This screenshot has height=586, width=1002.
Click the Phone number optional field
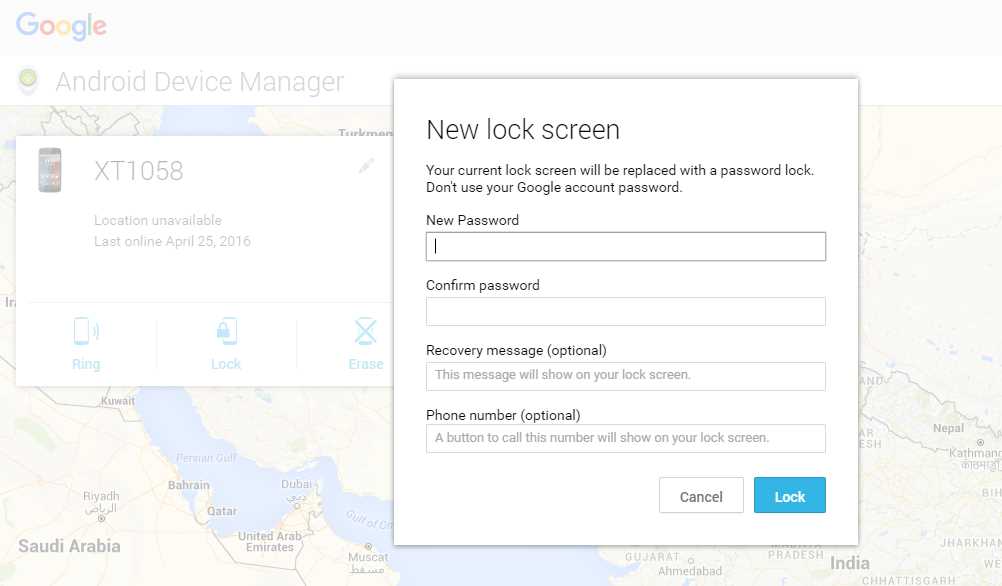point(625,438)
